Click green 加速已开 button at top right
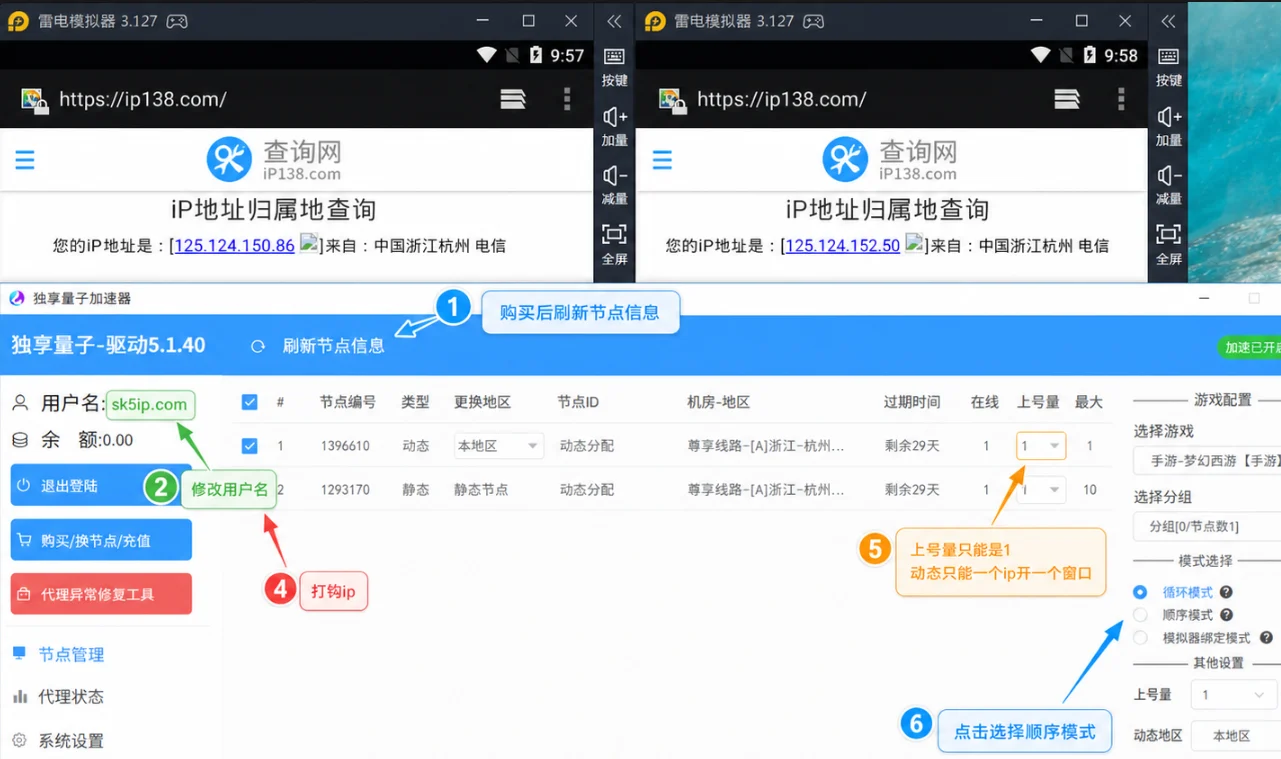This screenshot has width=1281, height=759. pos(1249,347)
